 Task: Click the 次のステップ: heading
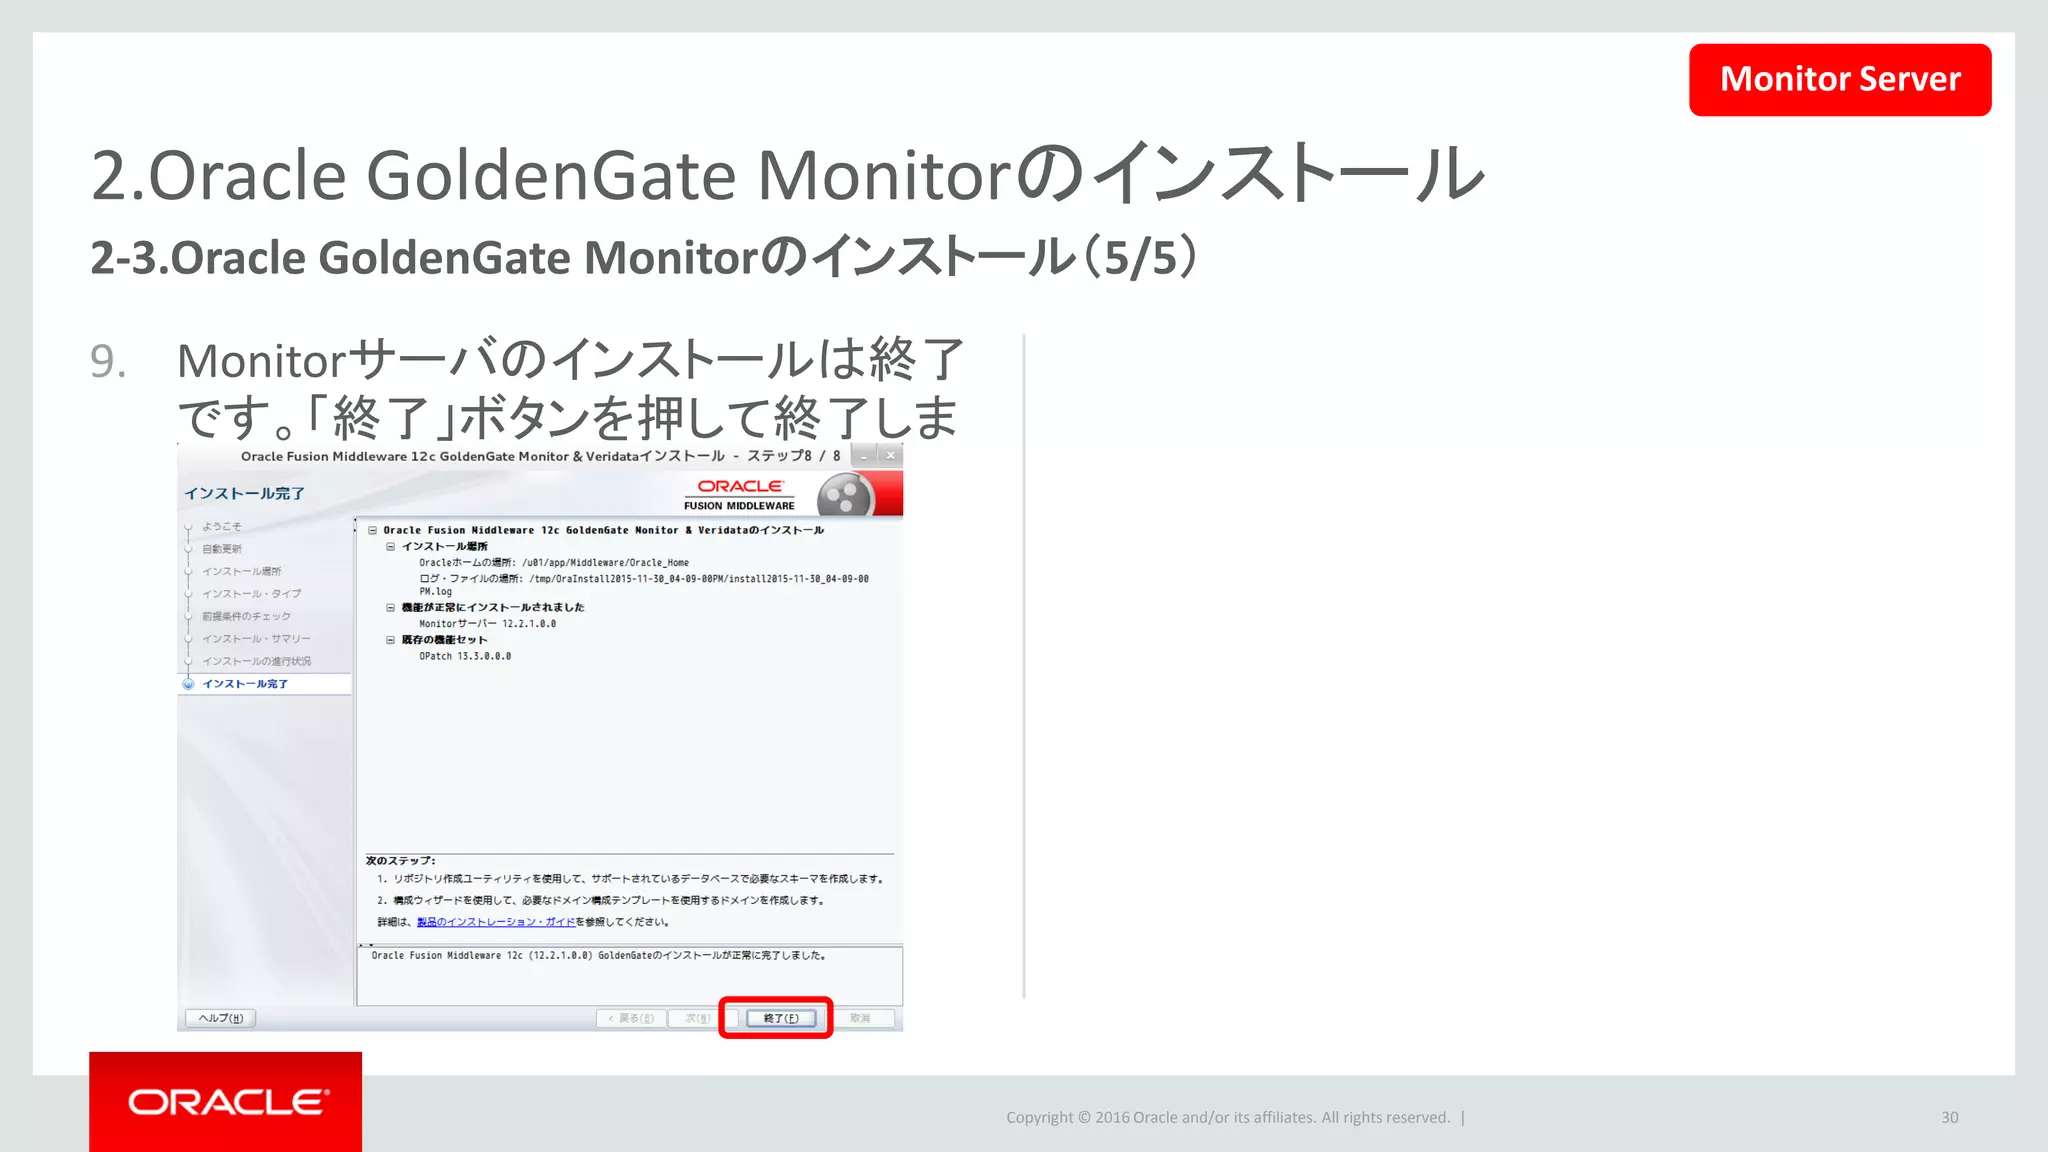(400, 861)
